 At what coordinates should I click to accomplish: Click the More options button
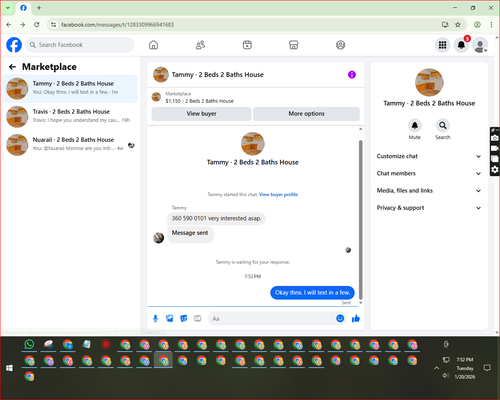[306, 114]
